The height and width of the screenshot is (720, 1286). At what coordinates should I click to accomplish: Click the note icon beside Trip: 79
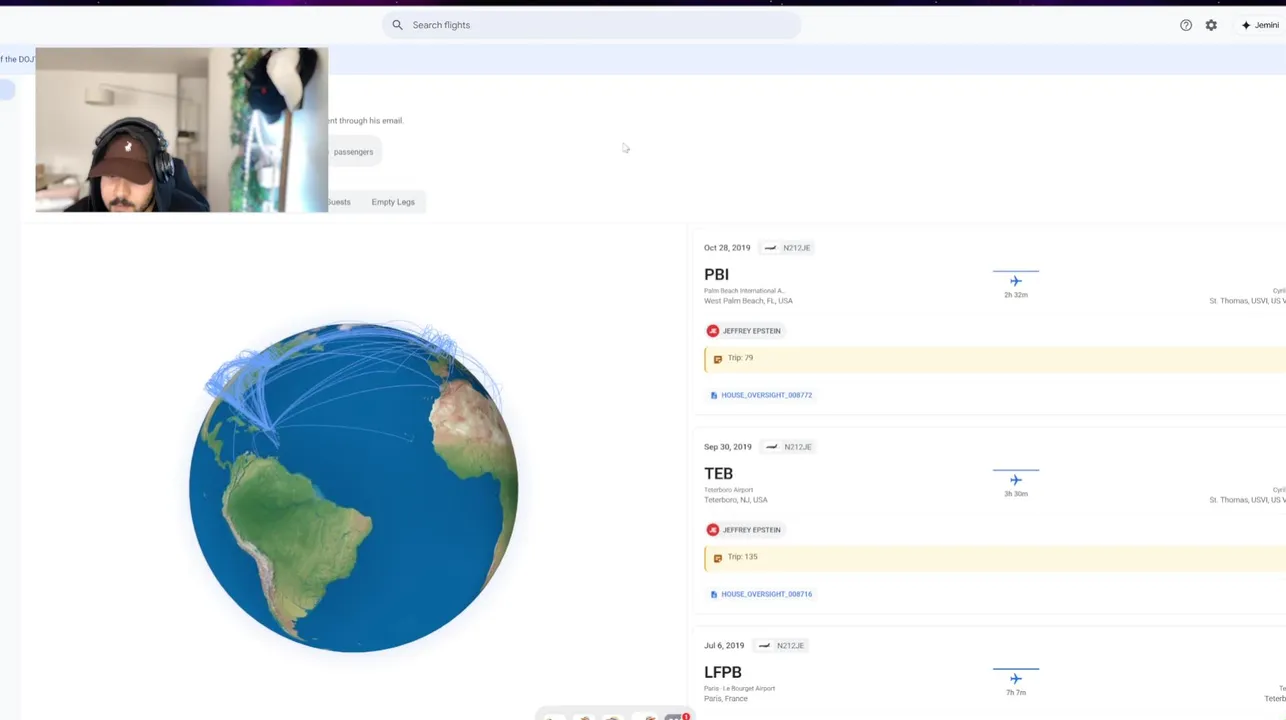coord(717,359)
